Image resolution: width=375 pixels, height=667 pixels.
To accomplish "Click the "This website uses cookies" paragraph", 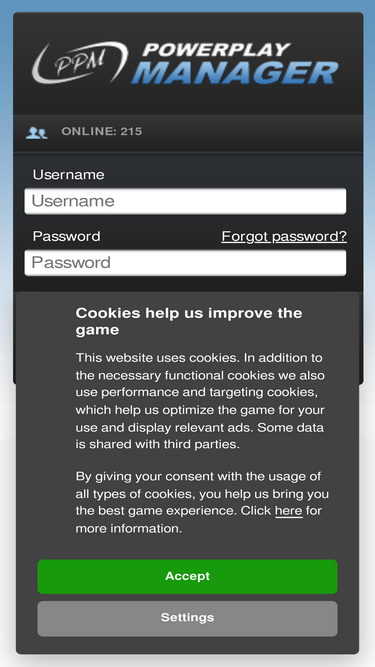I will pos(200,401).
